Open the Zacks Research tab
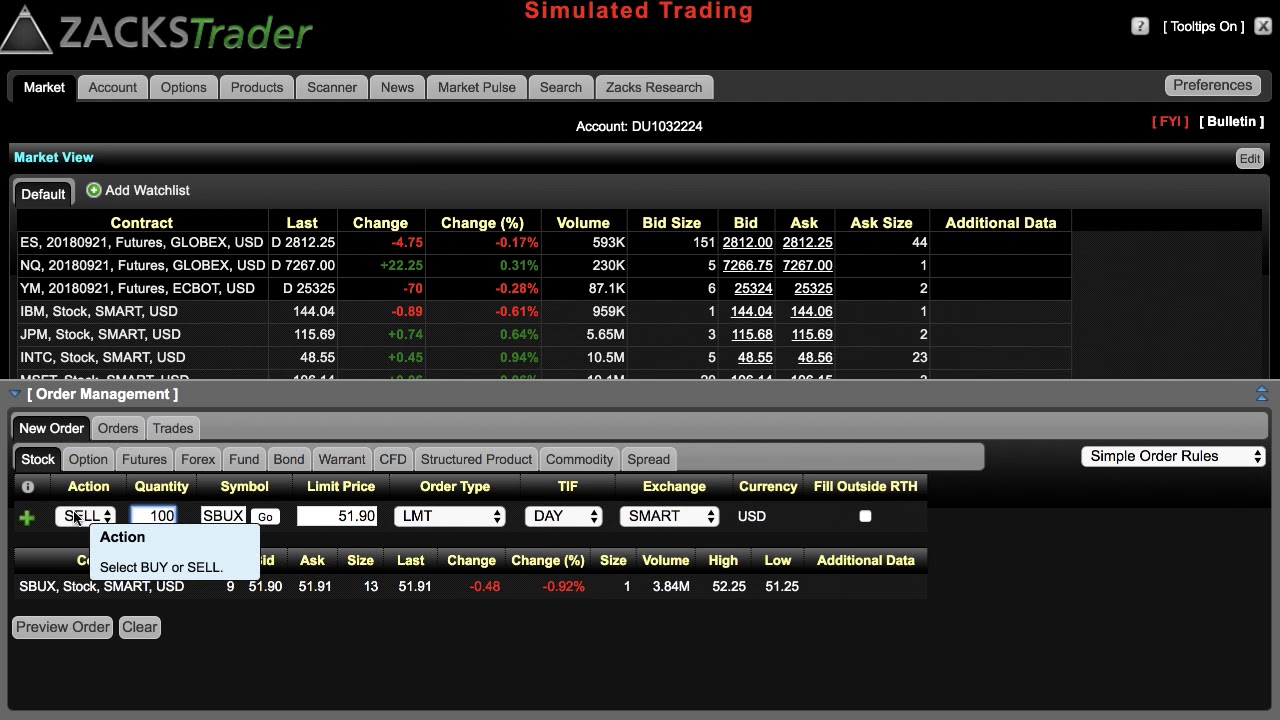1280x720 pixels. (x=654, y=87)
